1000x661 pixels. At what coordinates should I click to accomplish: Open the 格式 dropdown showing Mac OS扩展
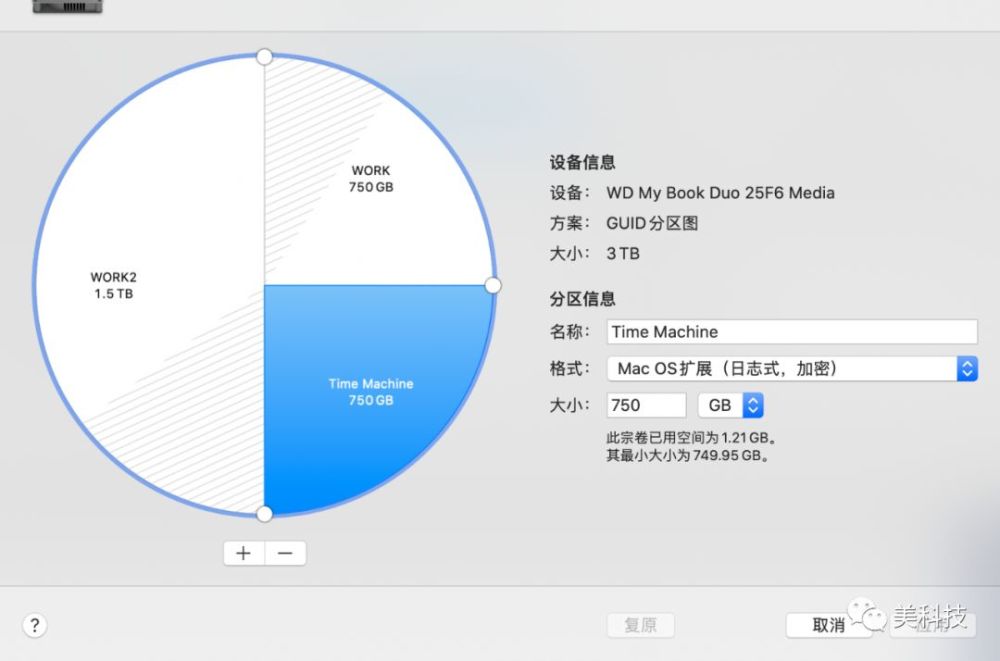coord(792,369)
